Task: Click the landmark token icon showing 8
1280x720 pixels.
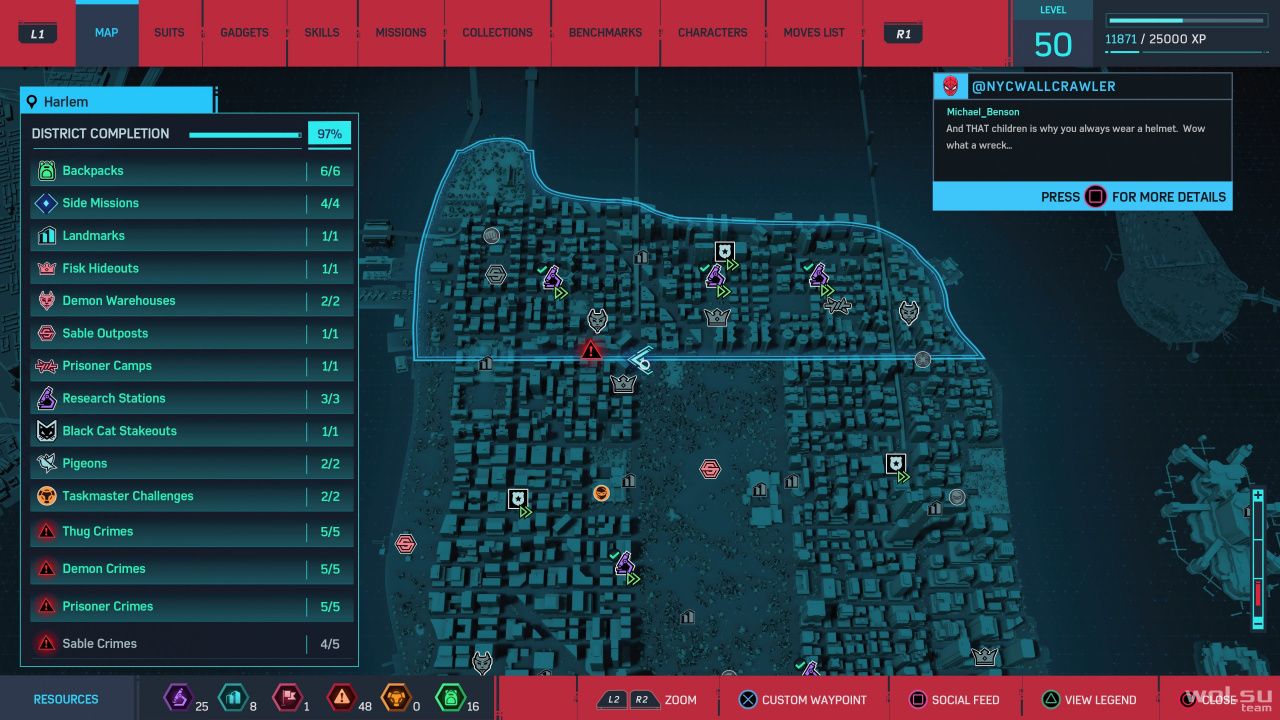Action: click(232, 697)
